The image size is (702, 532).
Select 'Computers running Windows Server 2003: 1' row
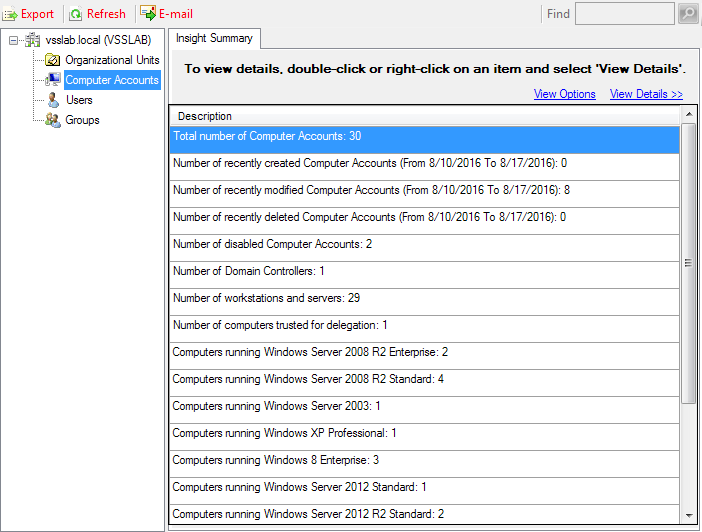[x=424, y=410]
